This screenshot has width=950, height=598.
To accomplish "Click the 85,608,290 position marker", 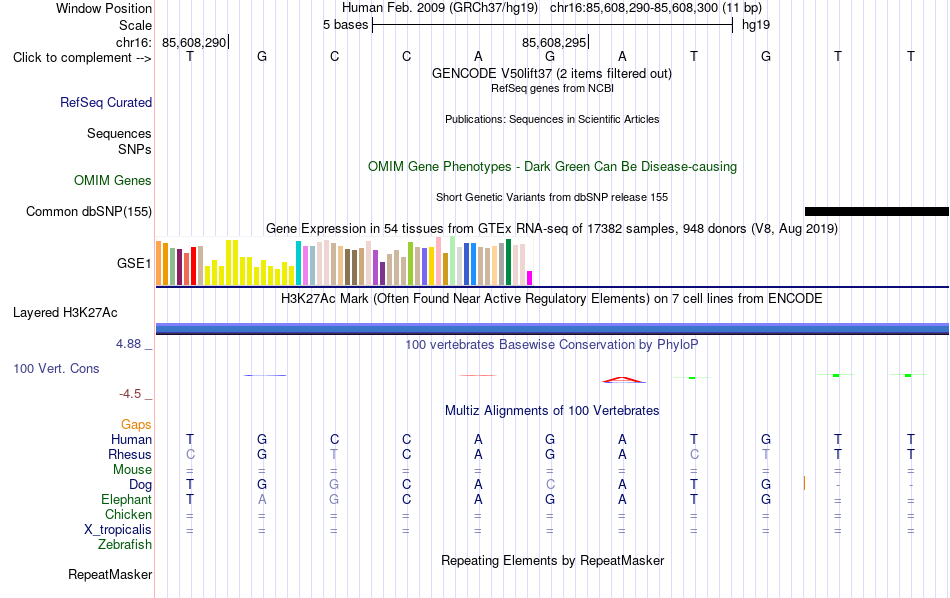I will coord(195,42).
